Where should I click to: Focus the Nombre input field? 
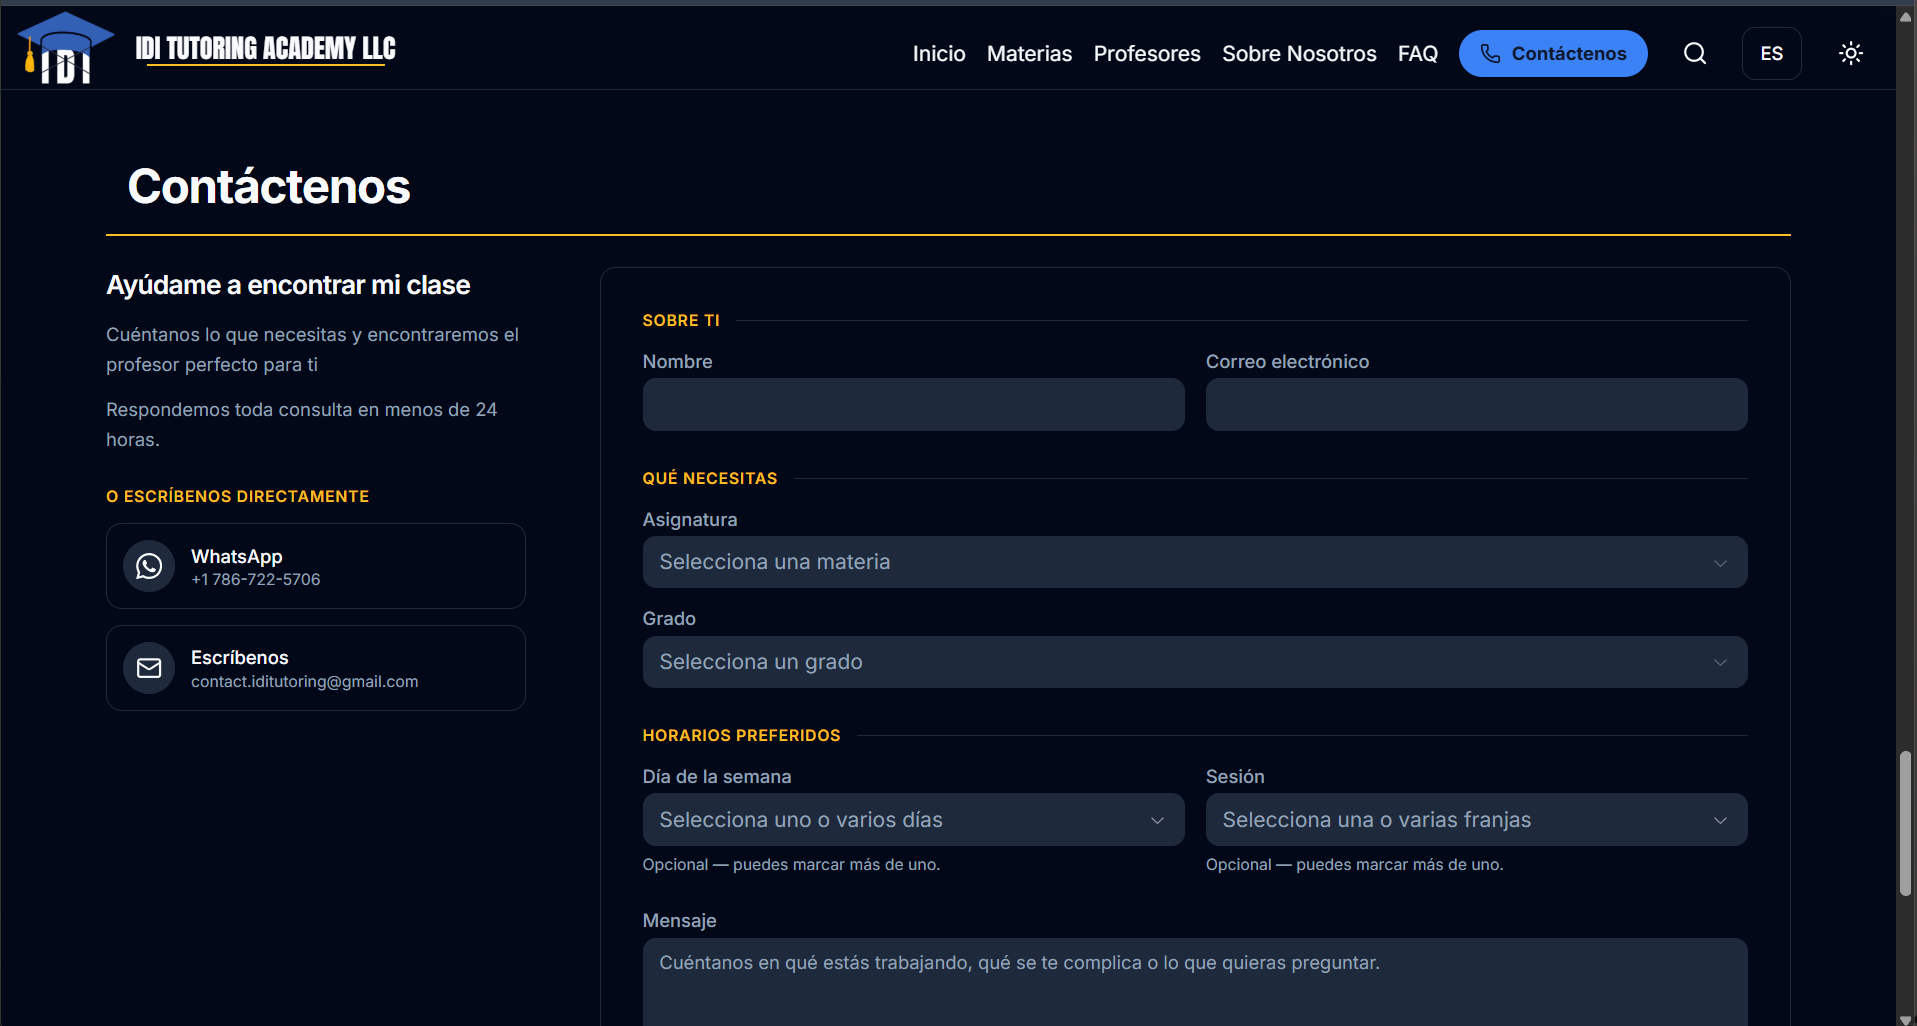click(913, 404)
